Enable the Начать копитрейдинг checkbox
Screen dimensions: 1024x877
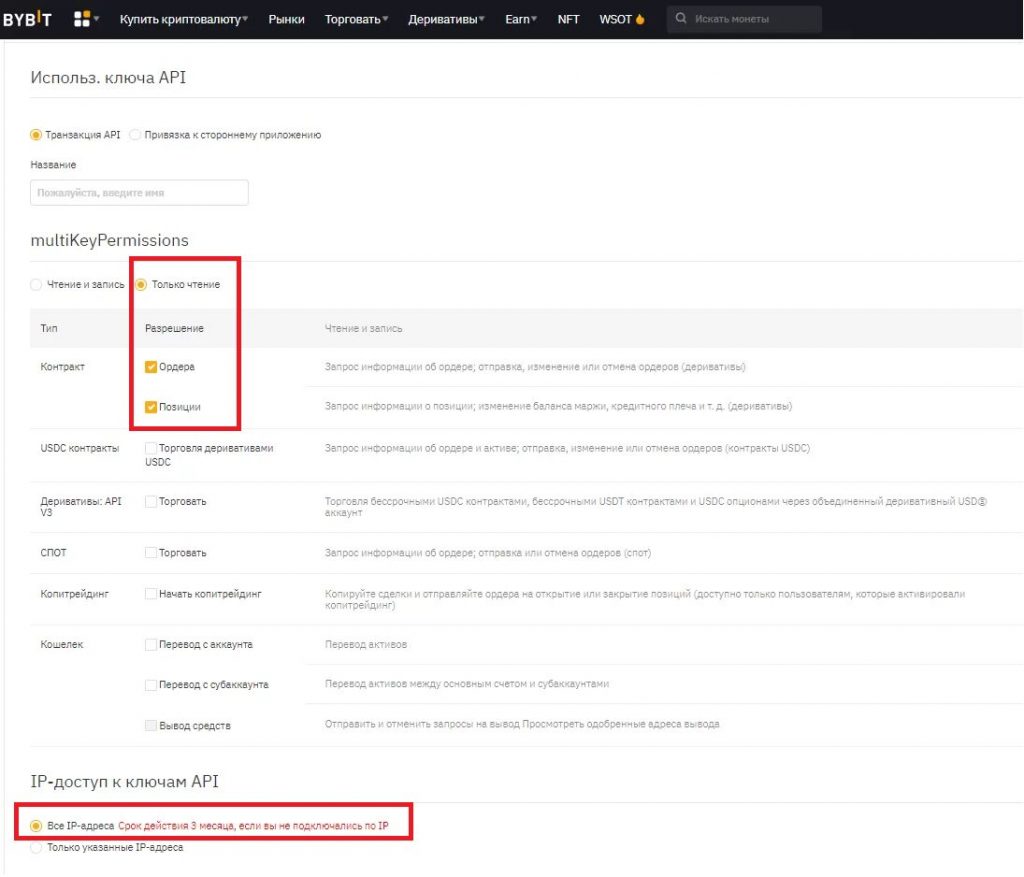pyautogui.click(x=151, y=594)
